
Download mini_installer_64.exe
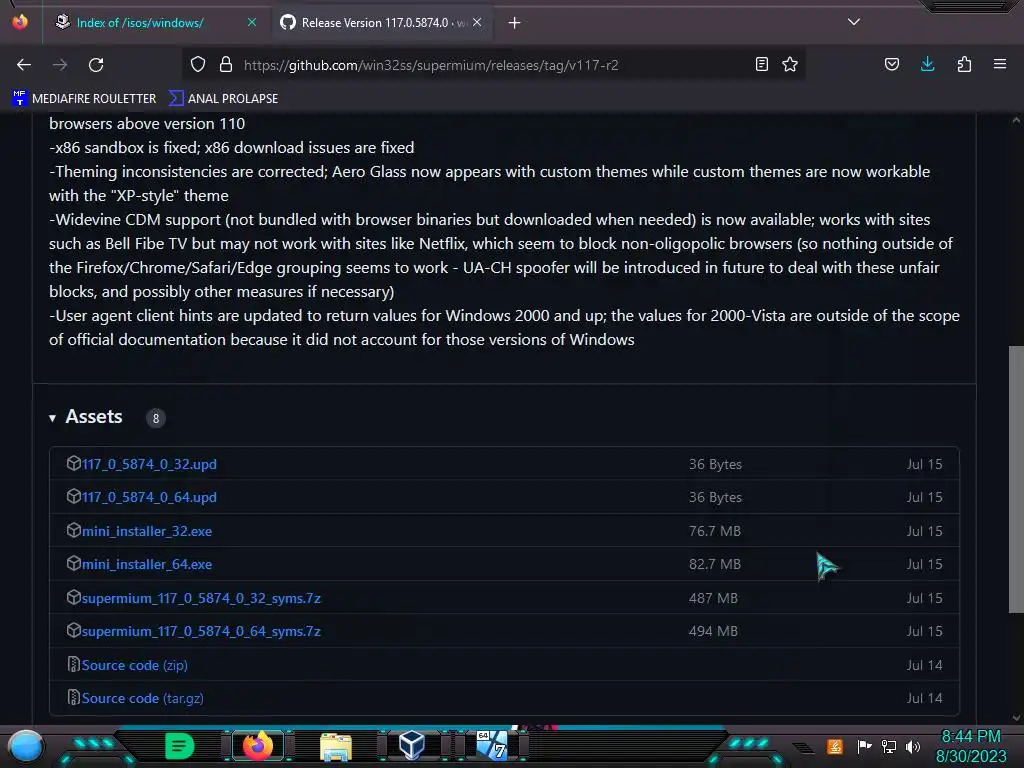pyautogui.click(x=147, y=564)
